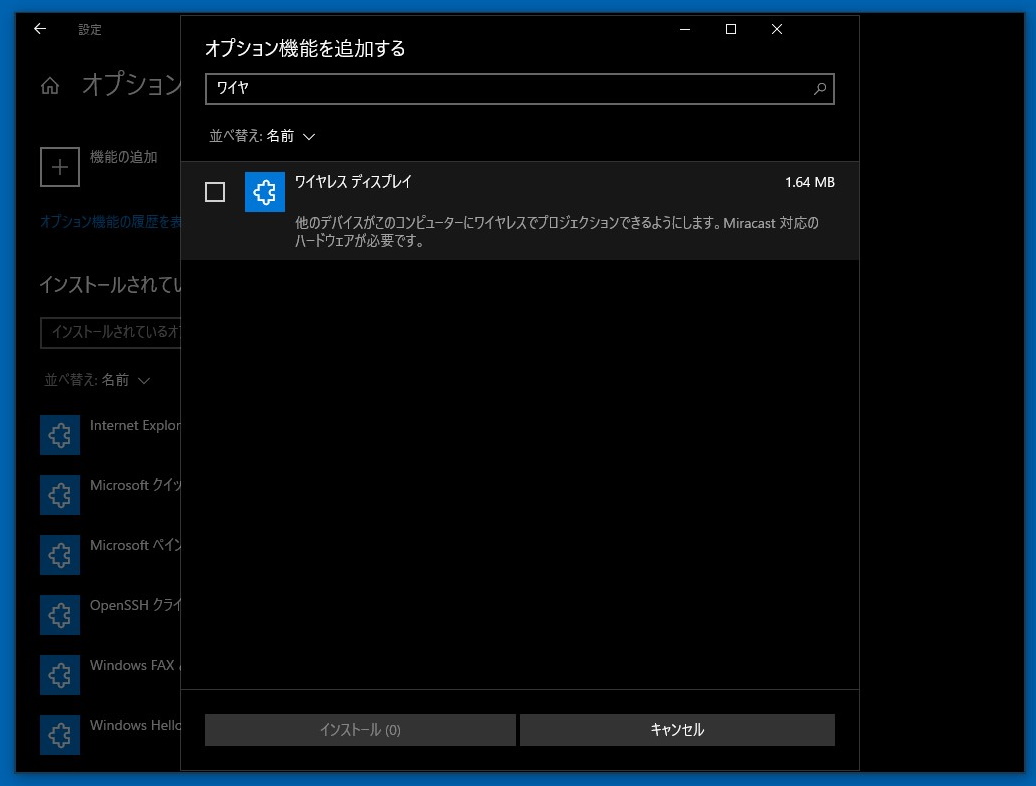Expand the sort options chevron

309,136
